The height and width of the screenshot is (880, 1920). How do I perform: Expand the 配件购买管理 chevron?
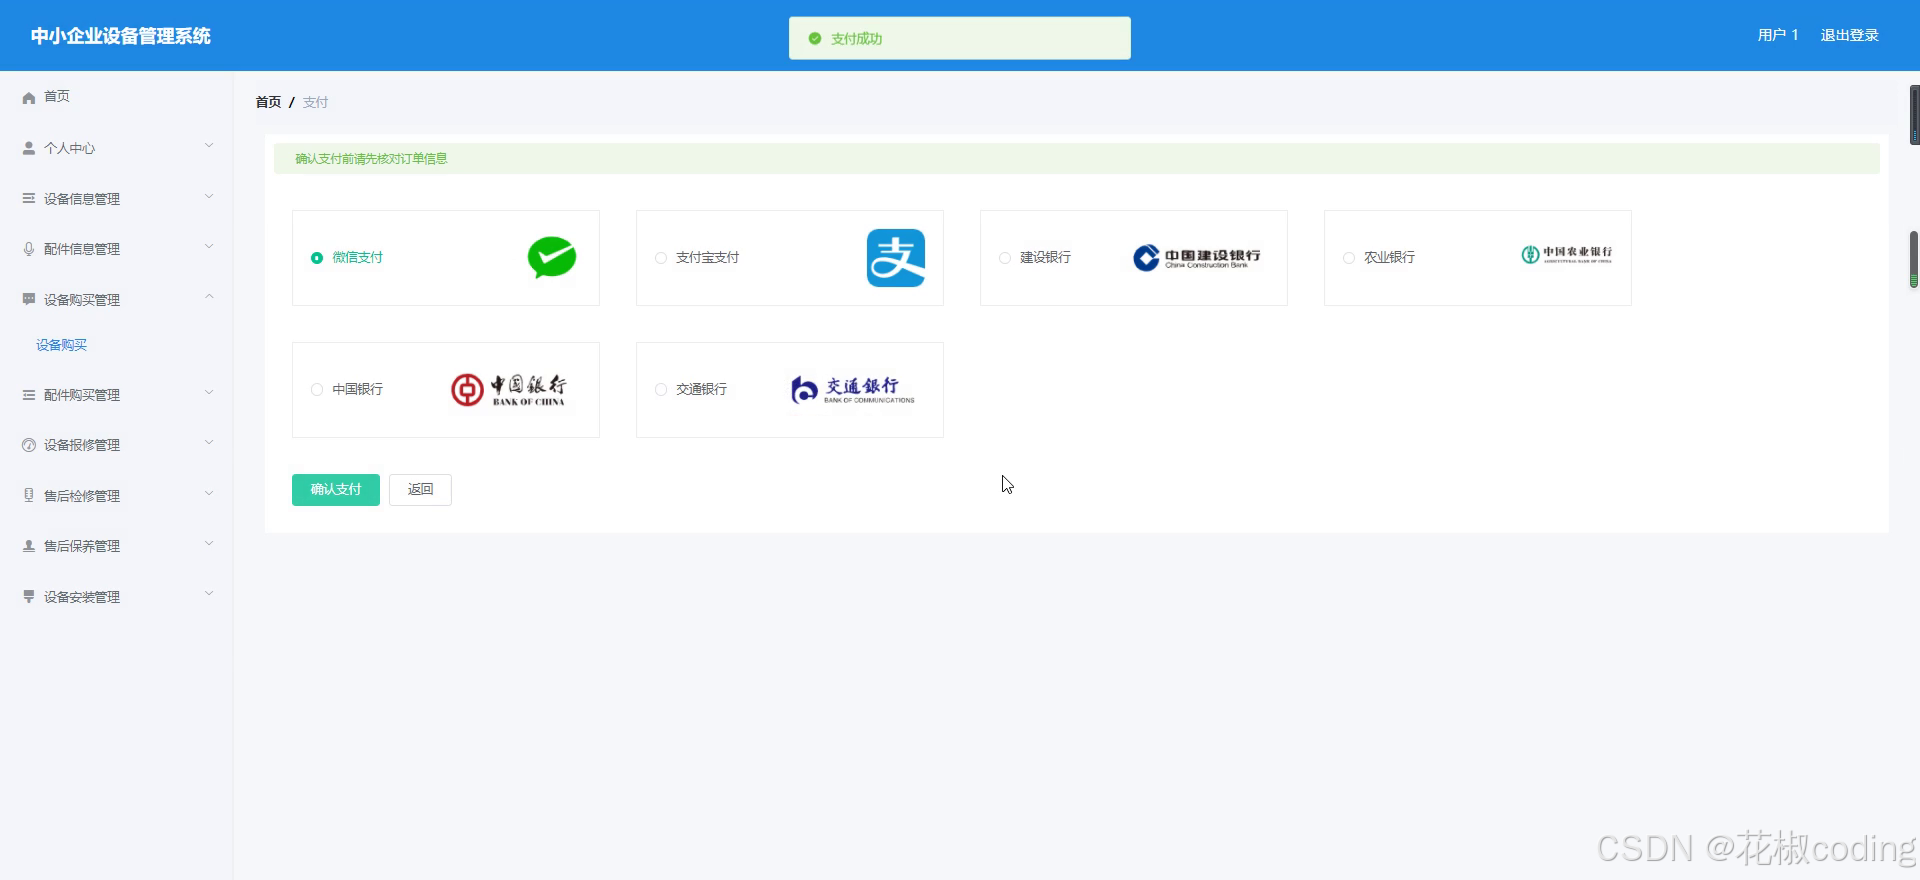pos(209,393)
